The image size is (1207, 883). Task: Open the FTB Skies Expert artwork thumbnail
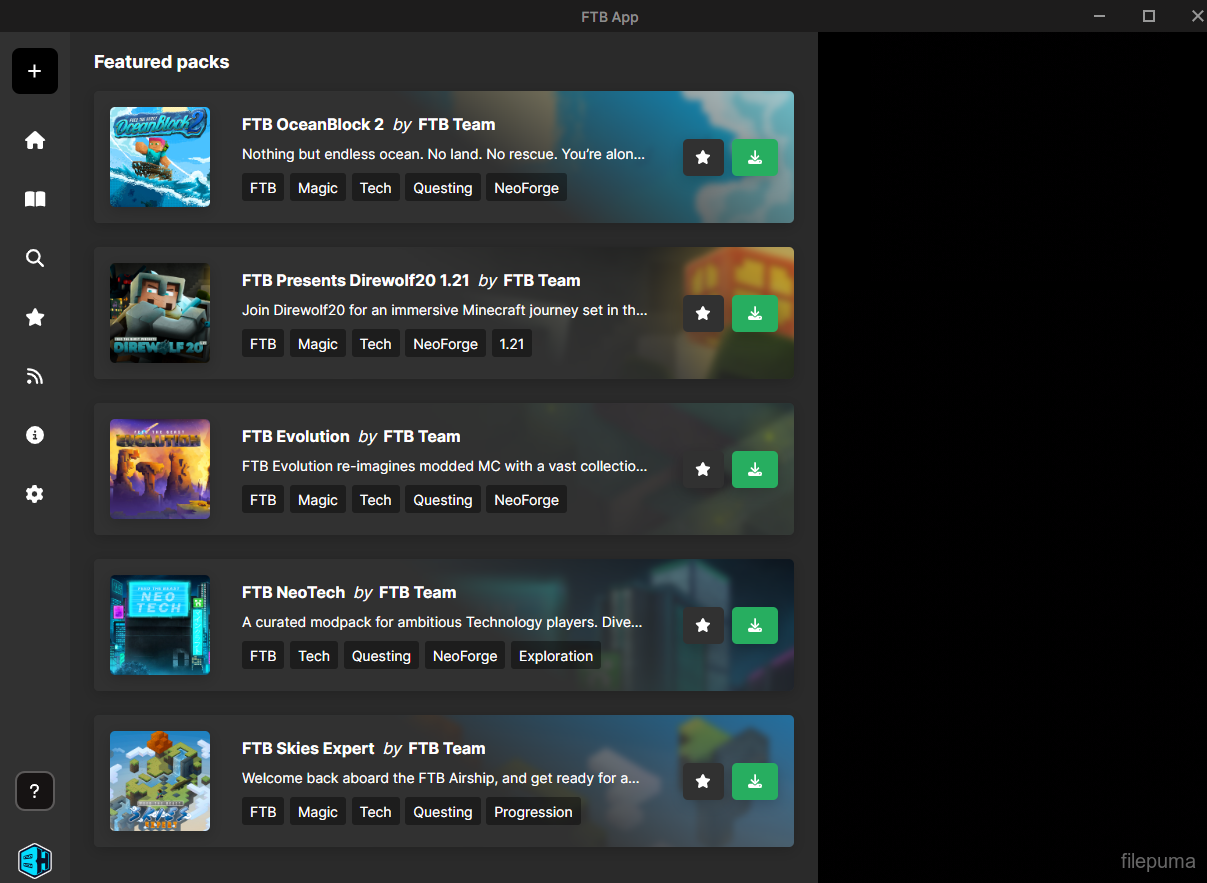pos(160,781)
